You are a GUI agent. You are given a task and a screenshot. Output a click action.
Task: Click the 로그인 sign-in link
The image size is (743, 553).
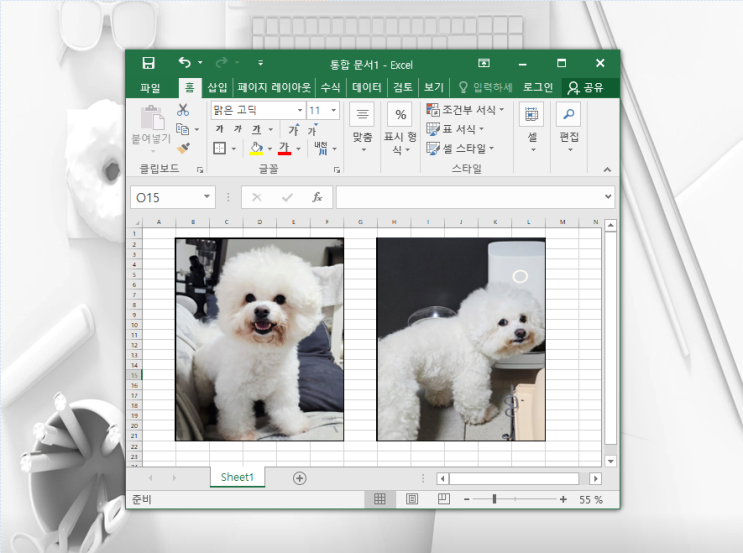point(538,88)
